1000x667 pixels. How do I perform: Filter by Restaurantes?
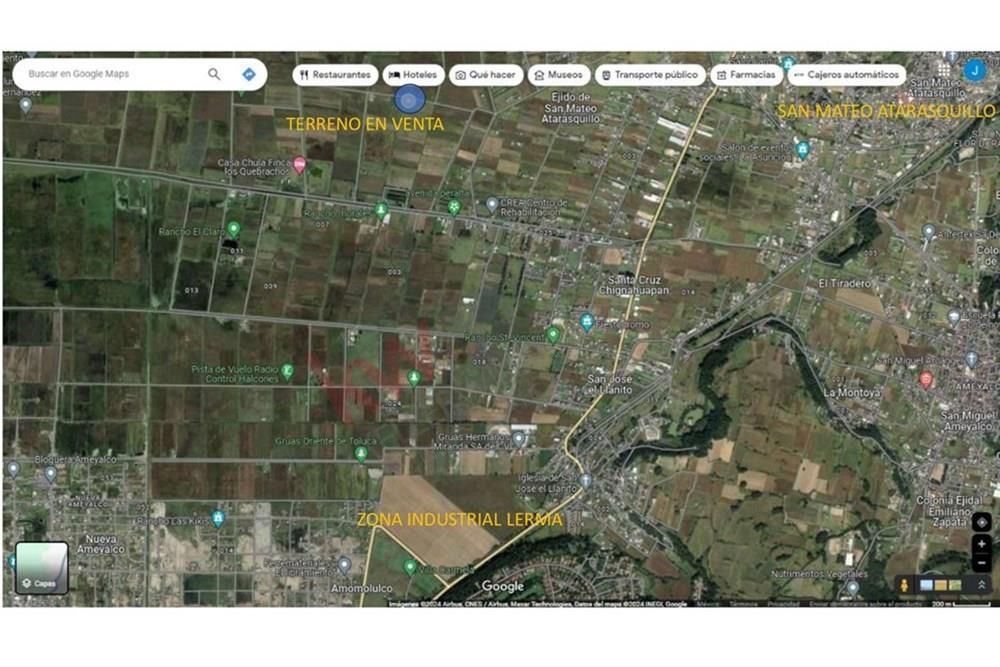(335, 75)
